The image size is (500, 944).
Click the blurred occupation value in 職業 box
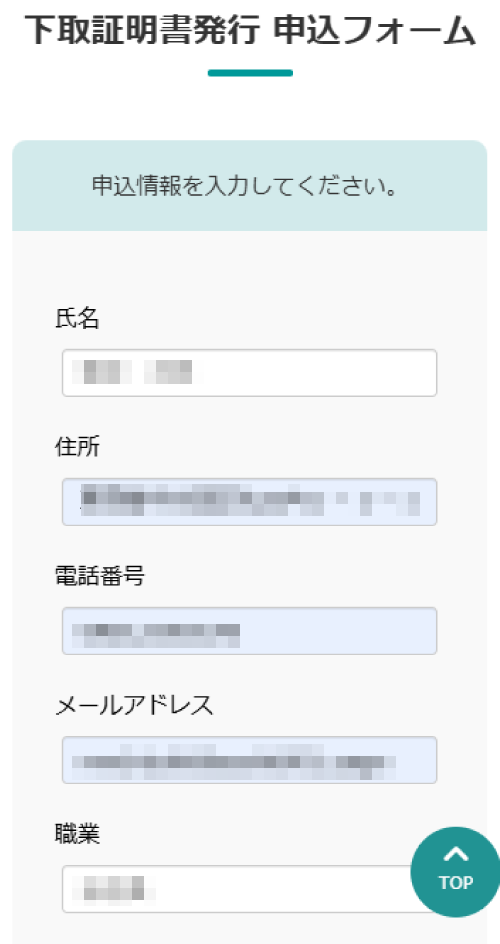tap(113, 887)
